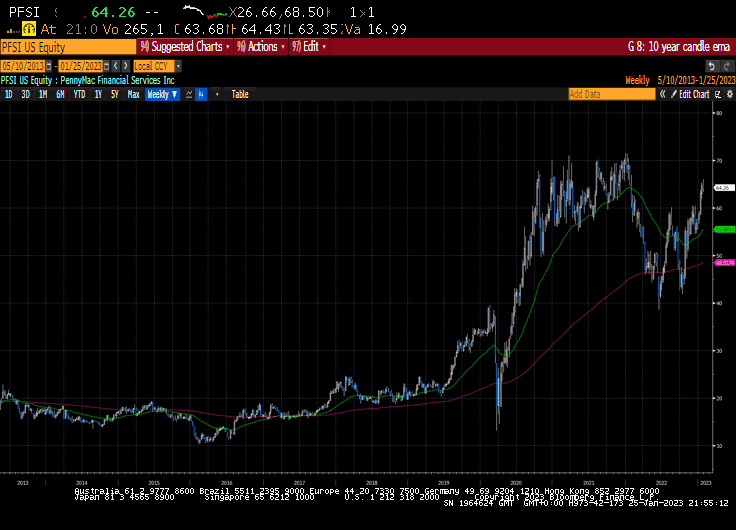Click the green EMA value label on axis

click(x=724, y=230)
